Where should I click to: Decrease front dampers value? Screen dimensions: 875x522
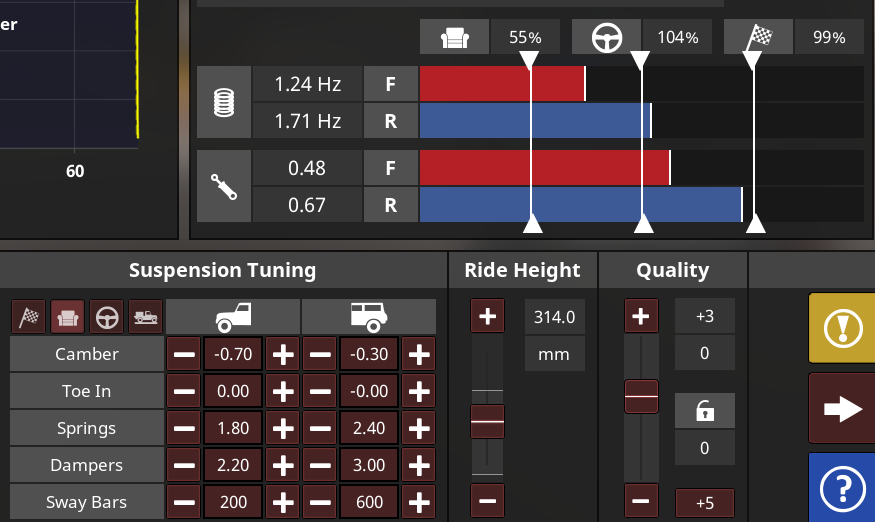click(x=185, y=465)
